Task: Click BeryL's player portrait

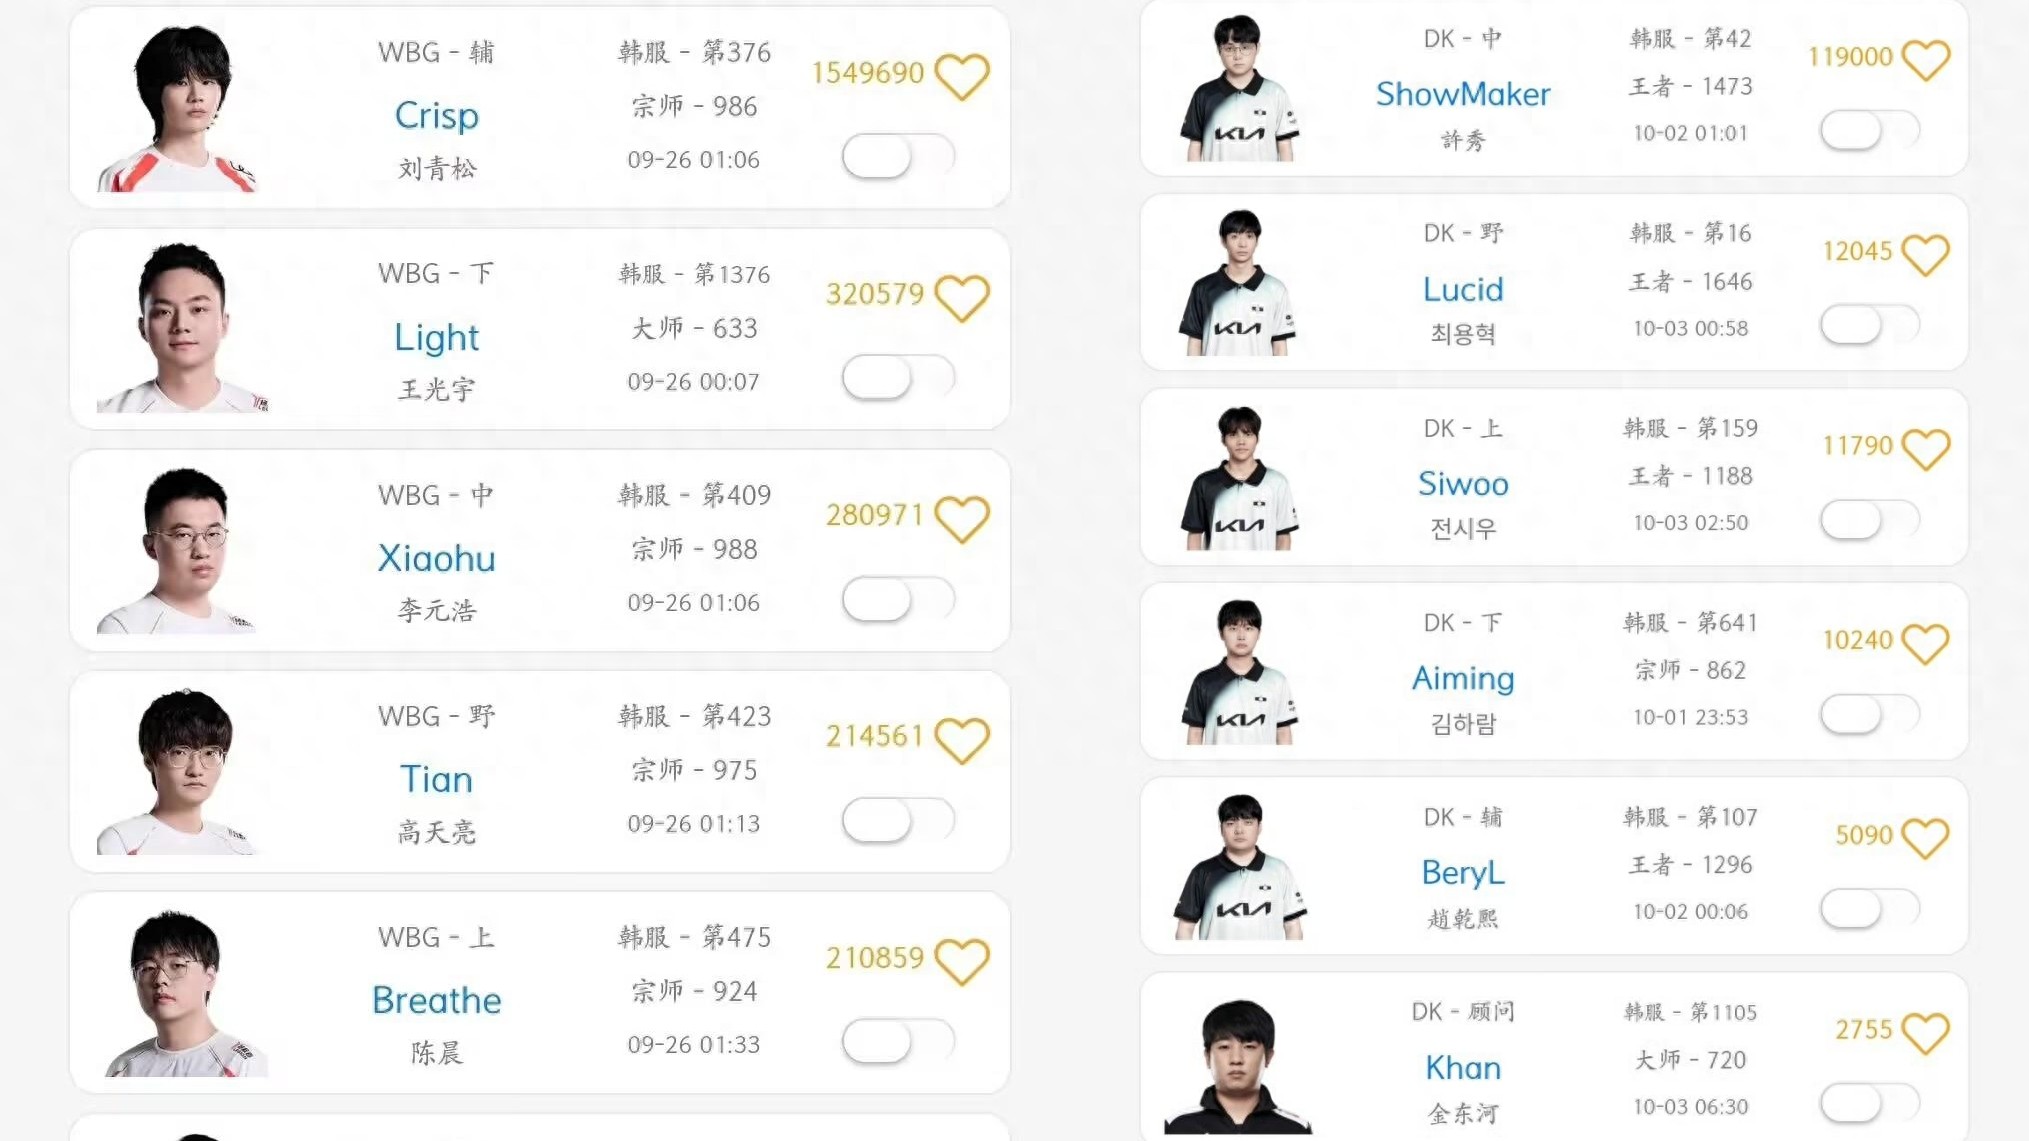Action: pyautogui.click(x=1240, y=867)
